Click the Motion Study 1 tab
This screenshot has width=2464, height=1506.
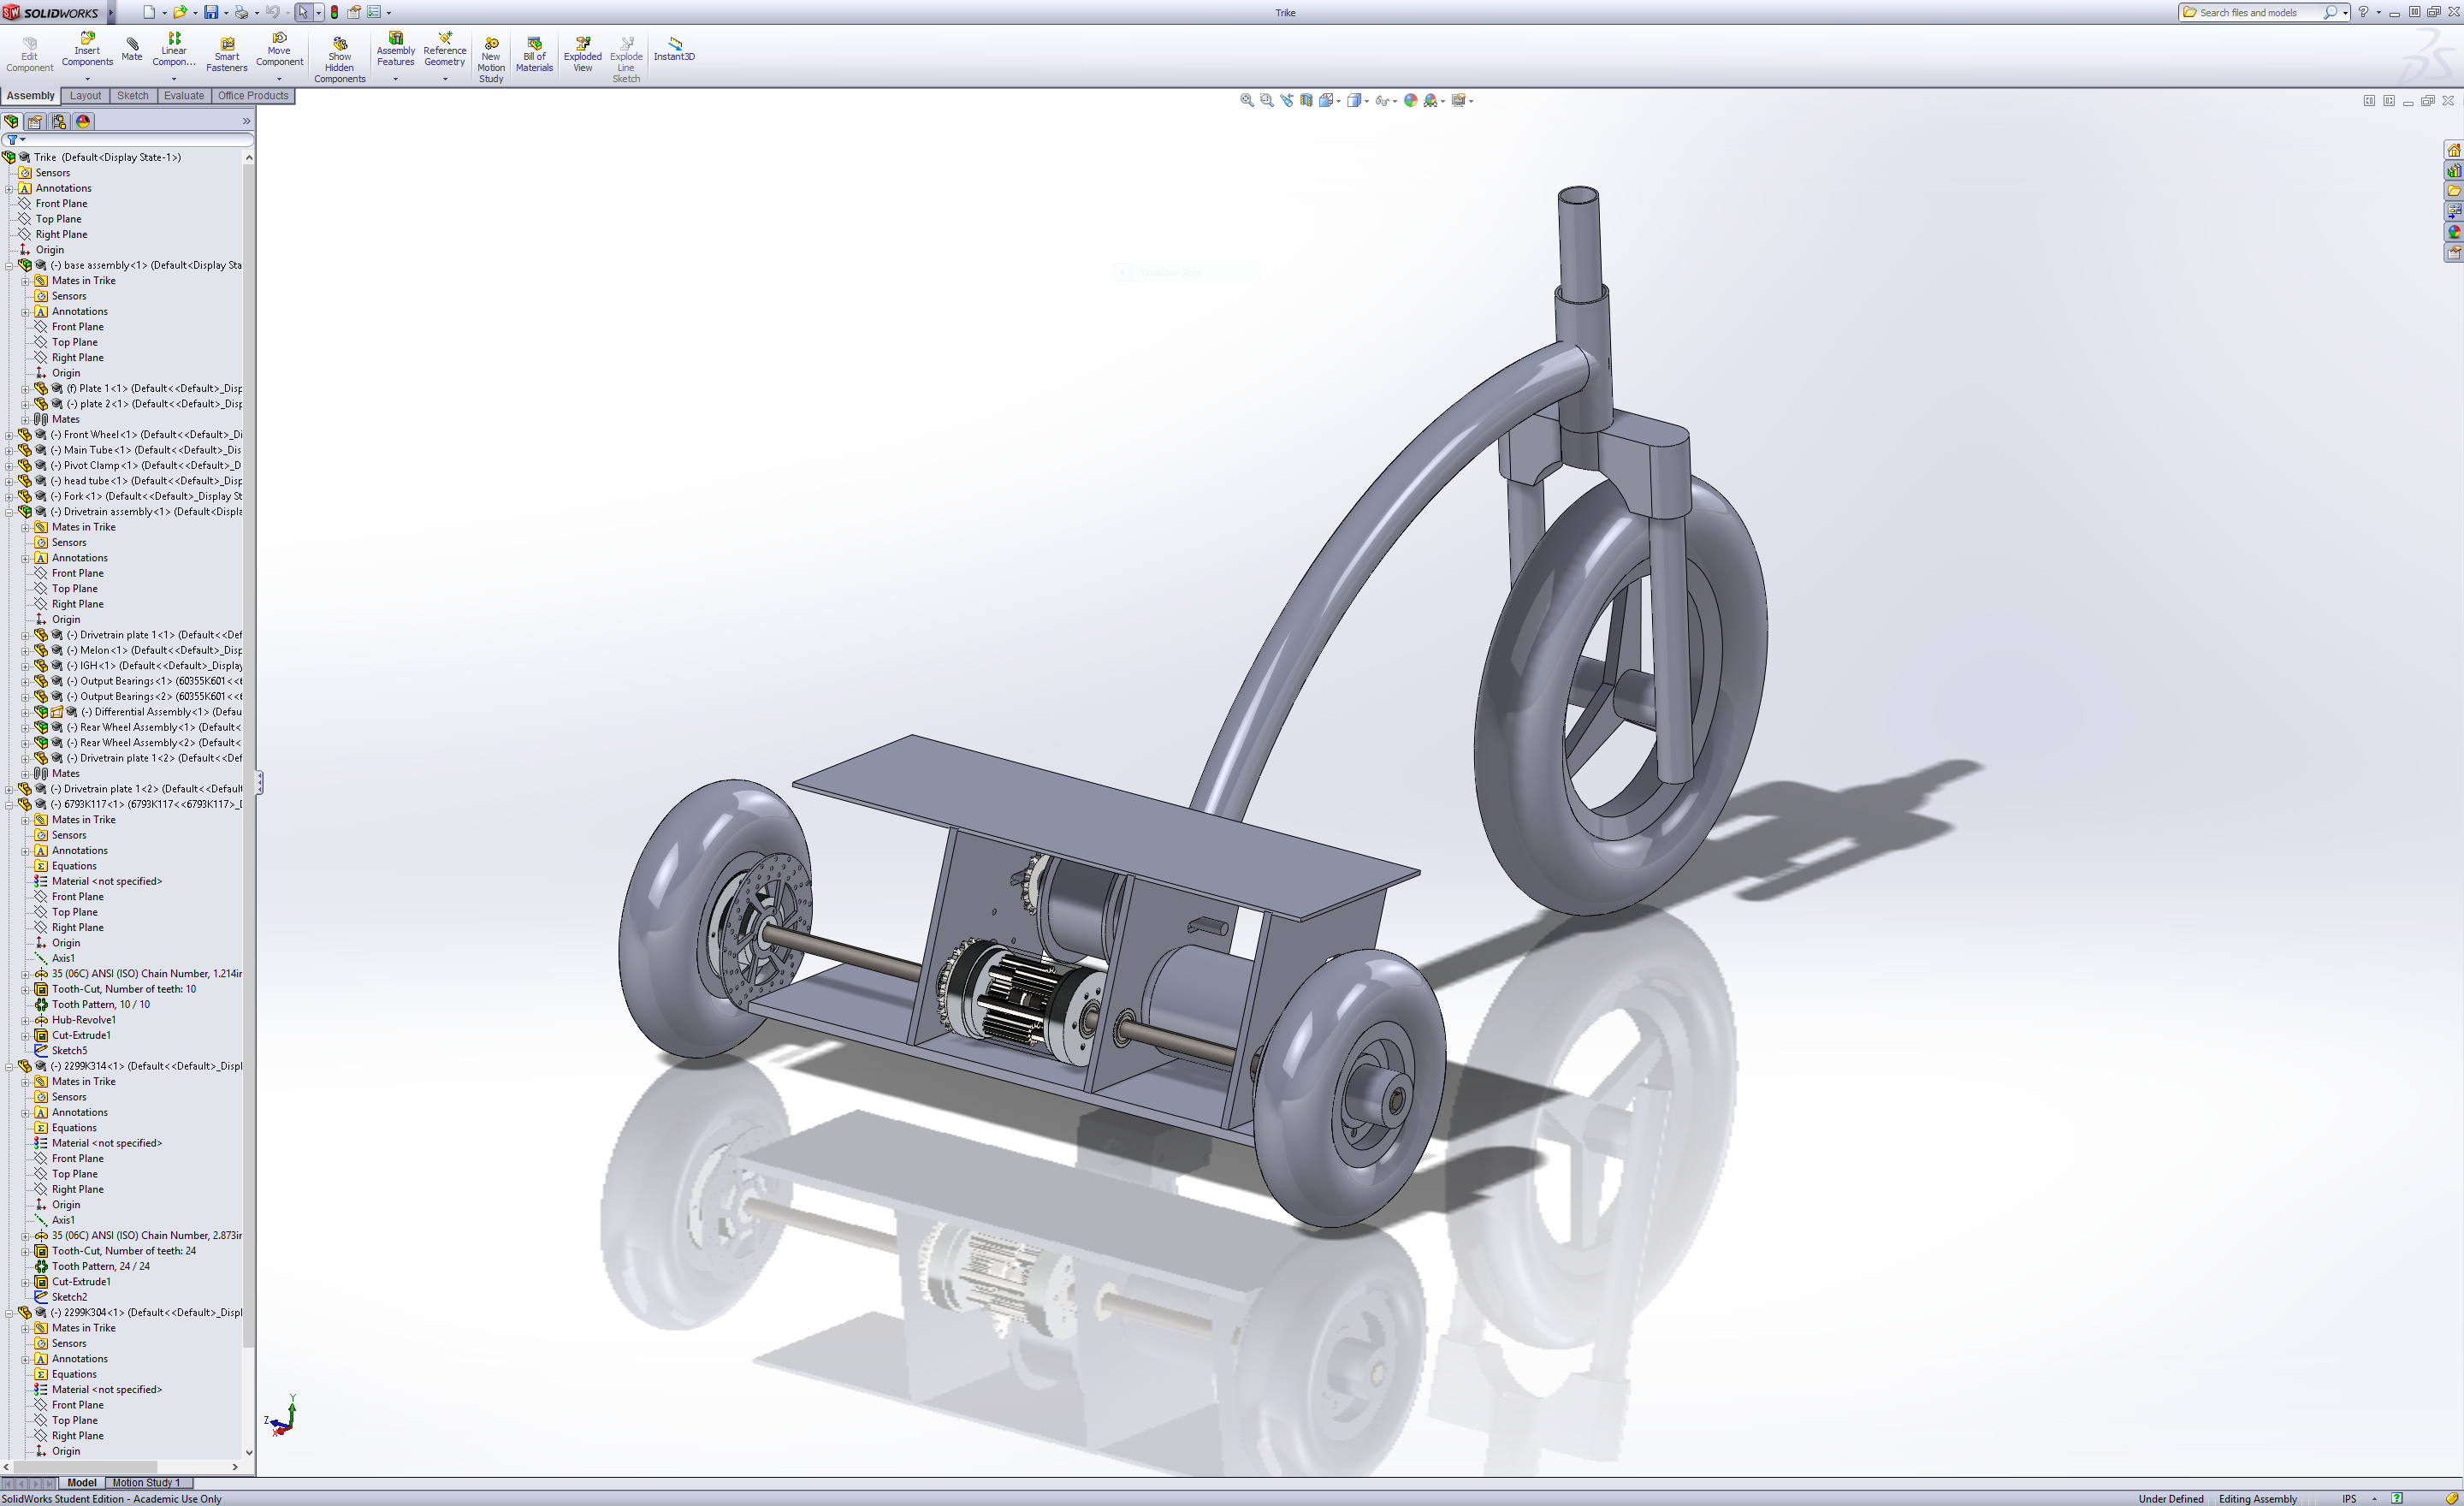pyautogui.click(x=148, y=1482)
